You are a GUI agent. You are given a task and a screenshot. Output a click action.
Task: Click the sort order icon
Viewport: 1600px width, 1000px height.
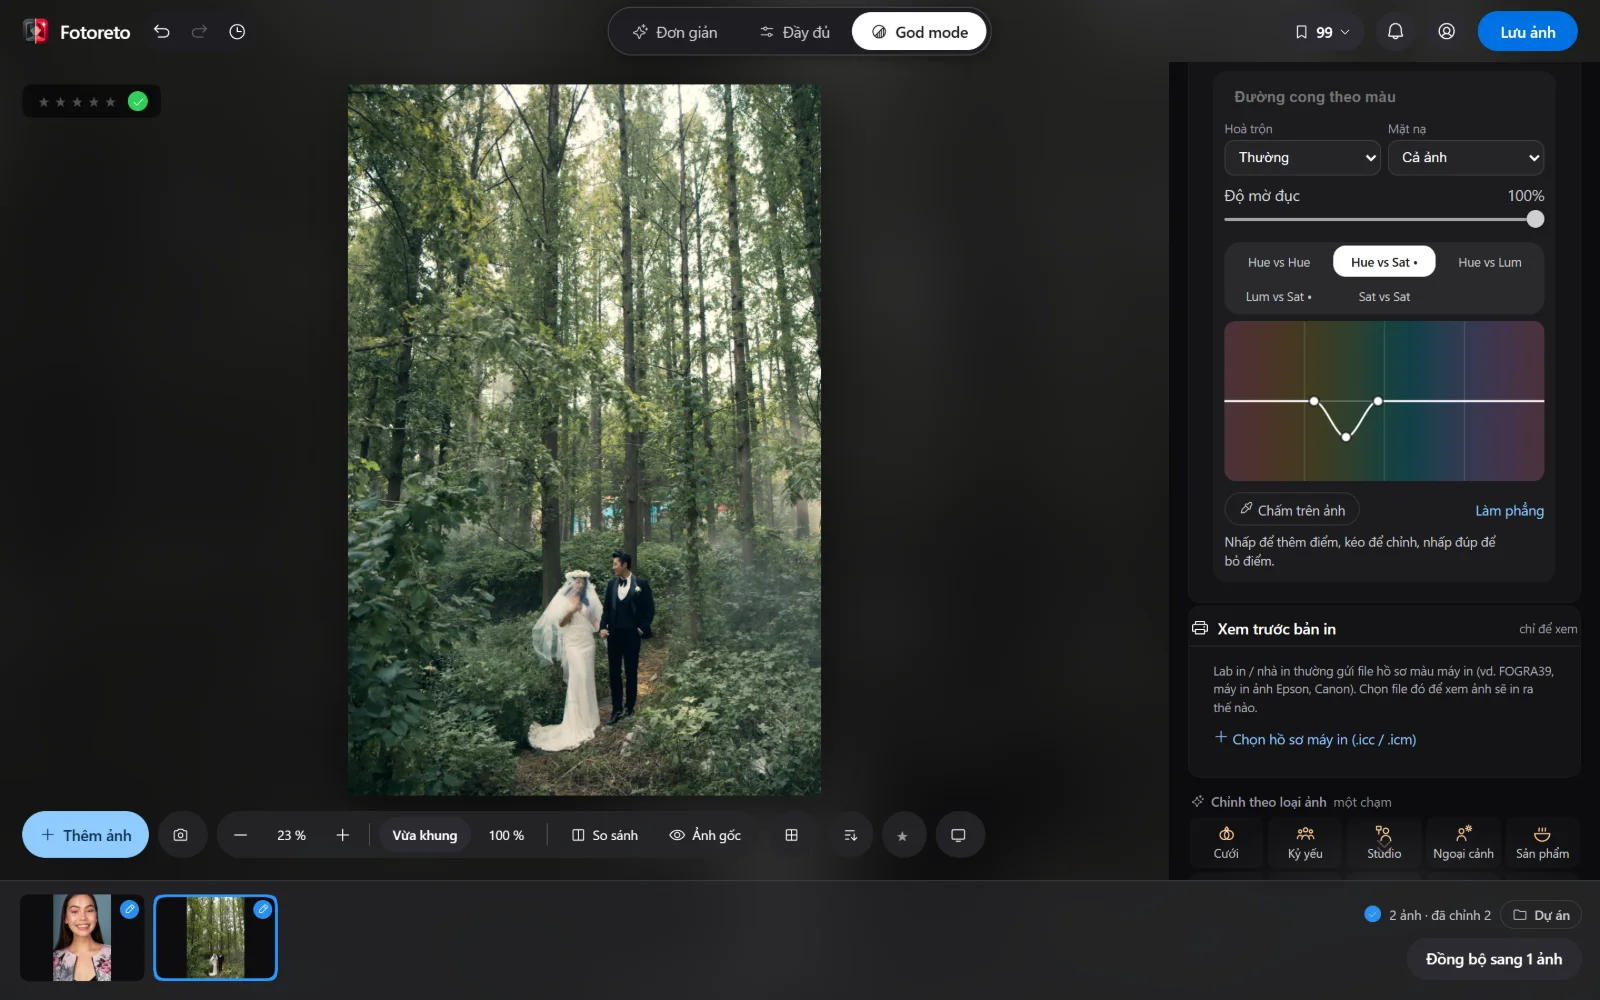(x=851, y=835)
